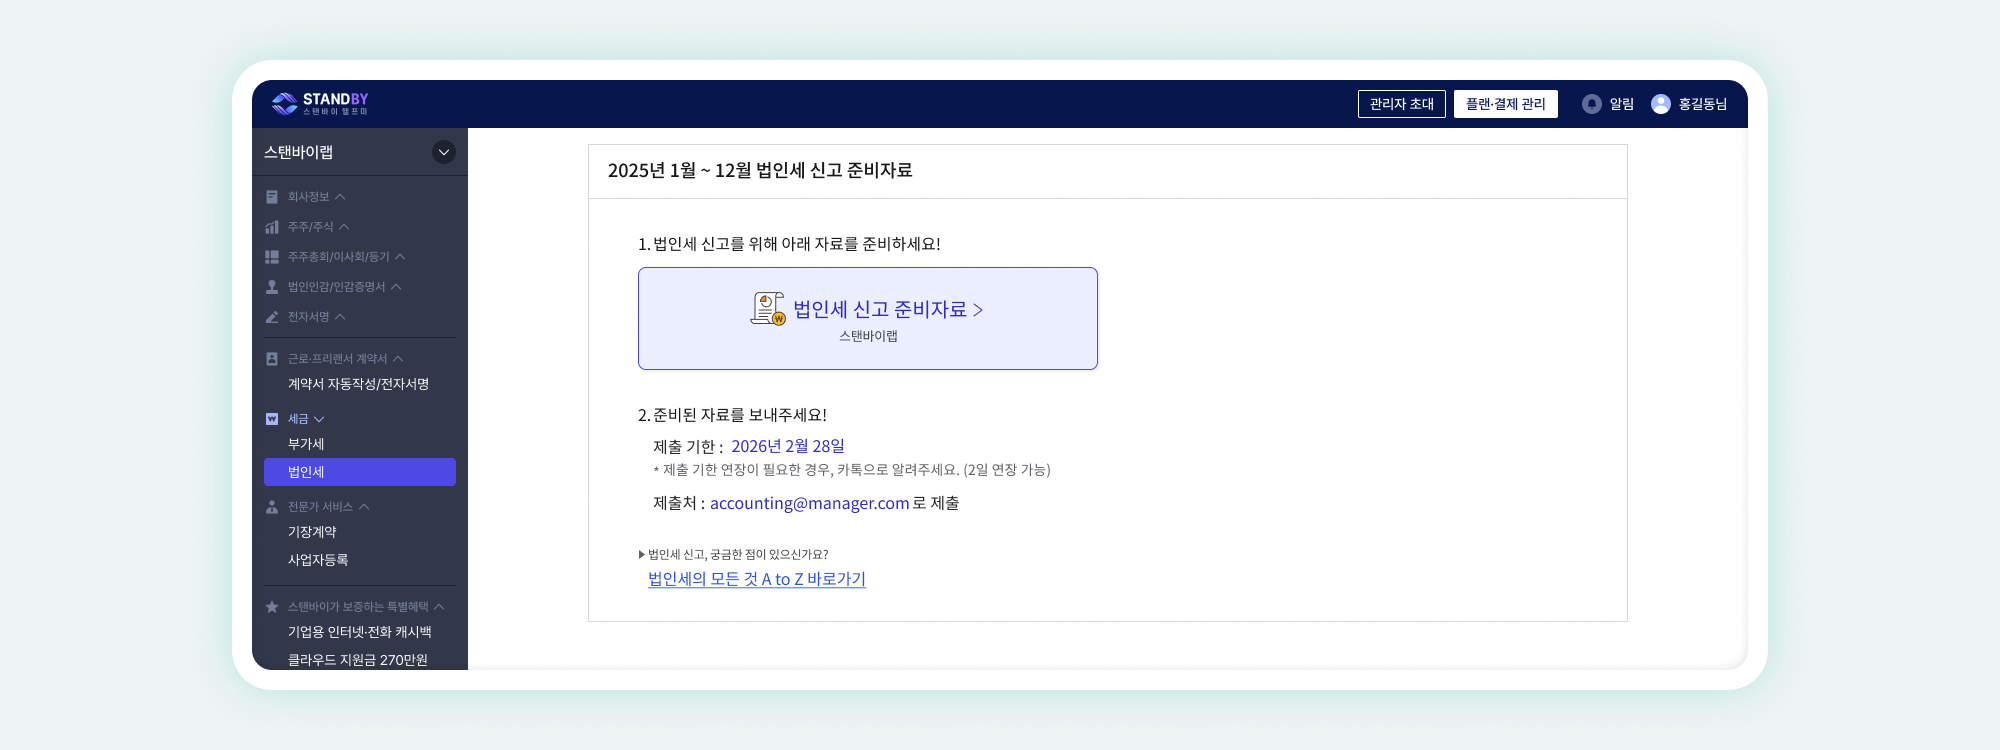This screenshot has height=750, width=2000.
Task: Click the 회사정보 label
Action: 308,197
